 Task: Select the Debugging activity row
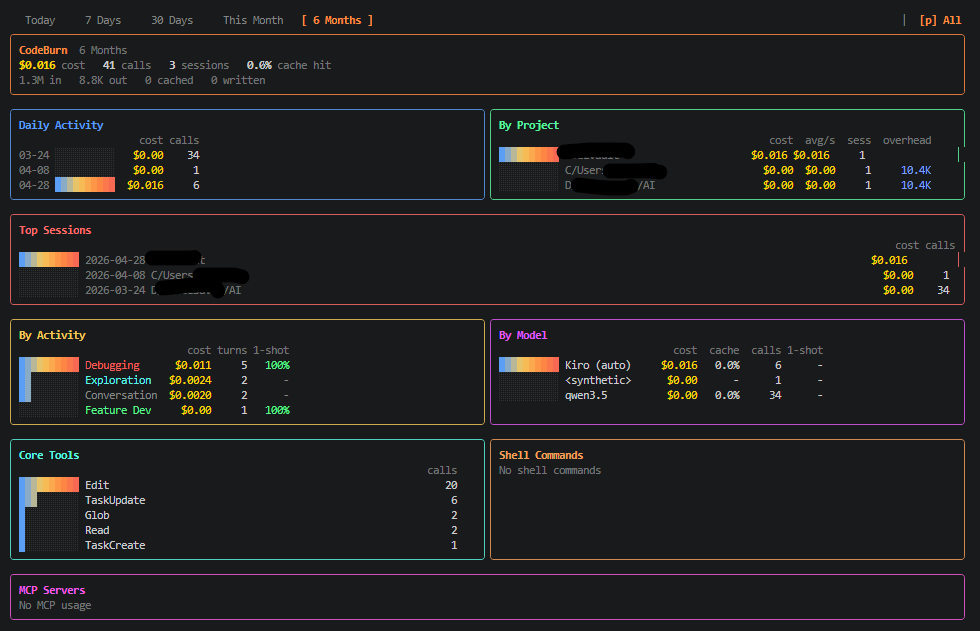(x=154, y=365)
